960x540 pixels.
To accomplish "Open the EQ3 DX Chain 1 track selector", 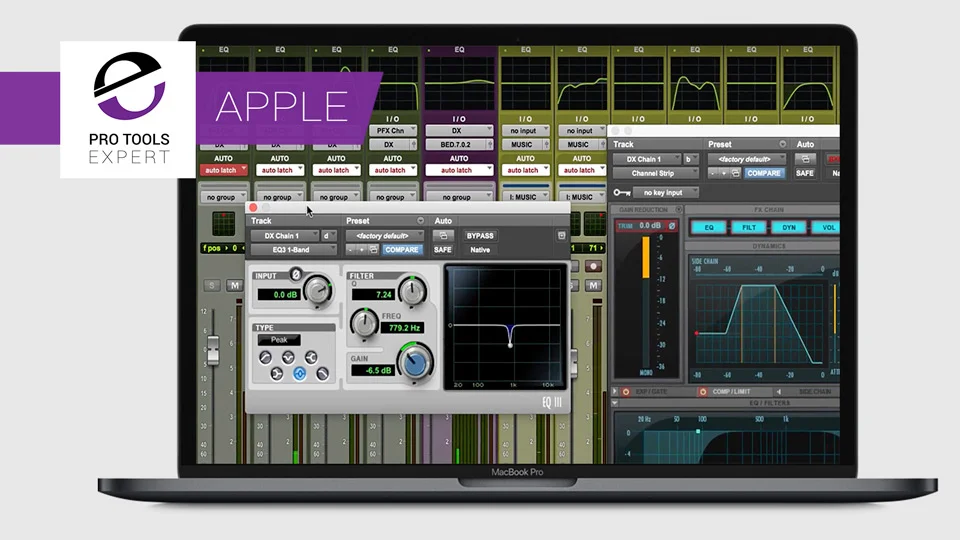I will click(285, 236).
